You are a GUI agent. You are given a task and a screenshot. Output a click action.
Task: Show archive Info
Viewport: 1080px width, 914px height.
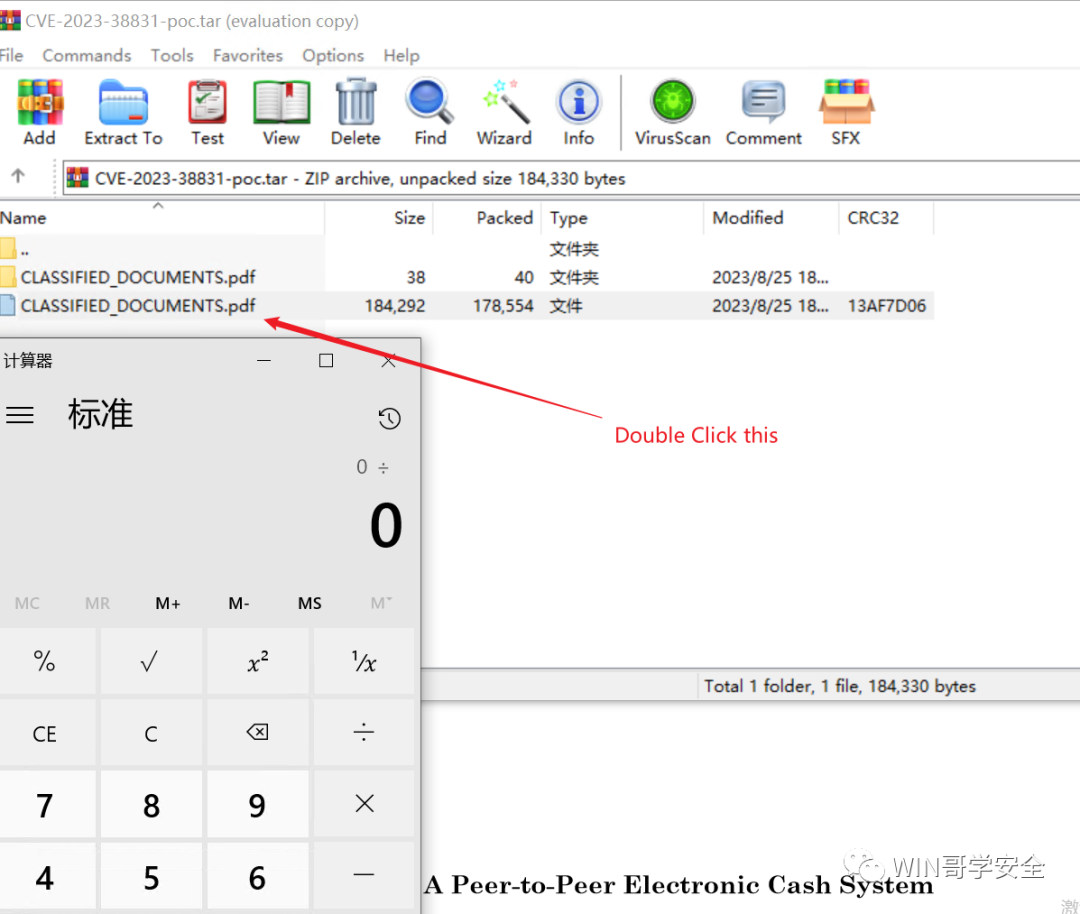579,112
